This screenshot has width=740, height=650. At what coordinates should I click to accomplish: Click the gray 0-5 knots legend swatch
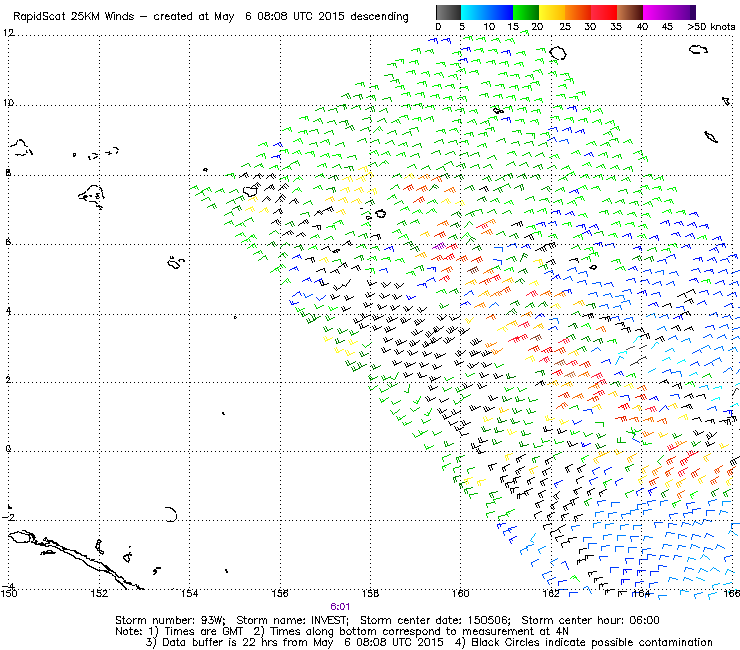point(448,12)
